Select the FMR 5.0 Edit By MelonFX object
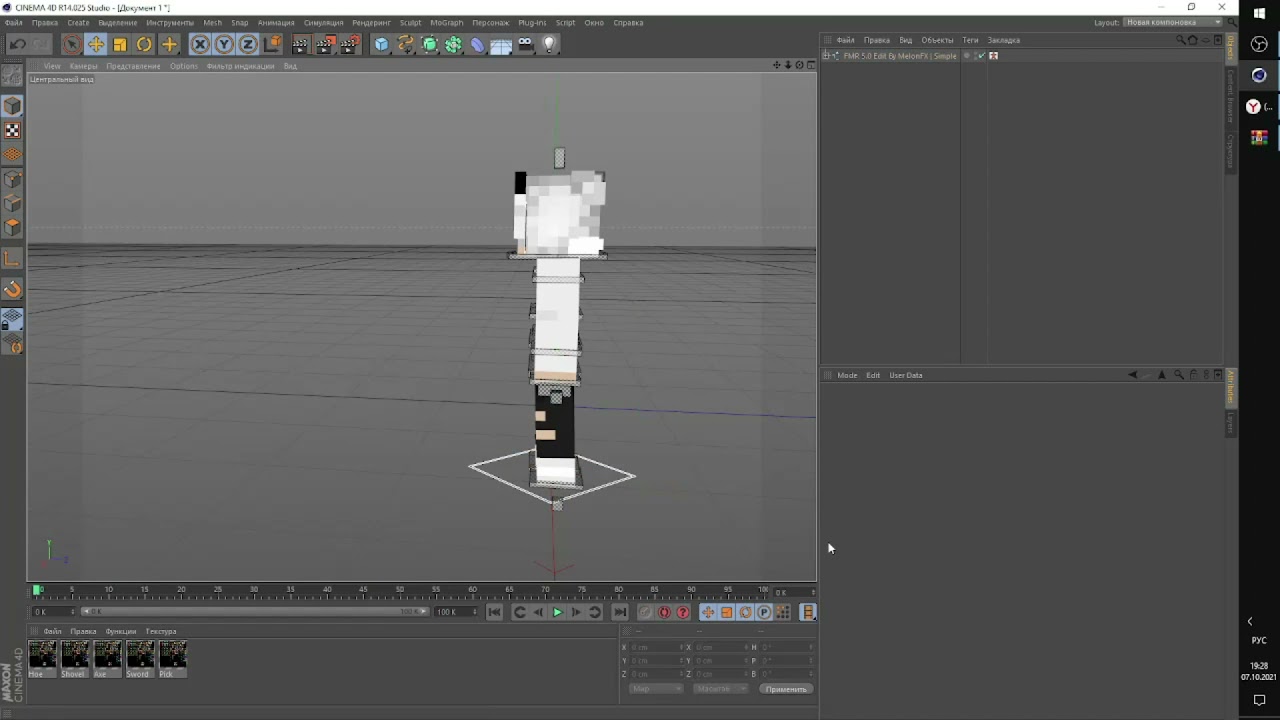Viewport: 1280px width, 720px height. click(900, 56)
